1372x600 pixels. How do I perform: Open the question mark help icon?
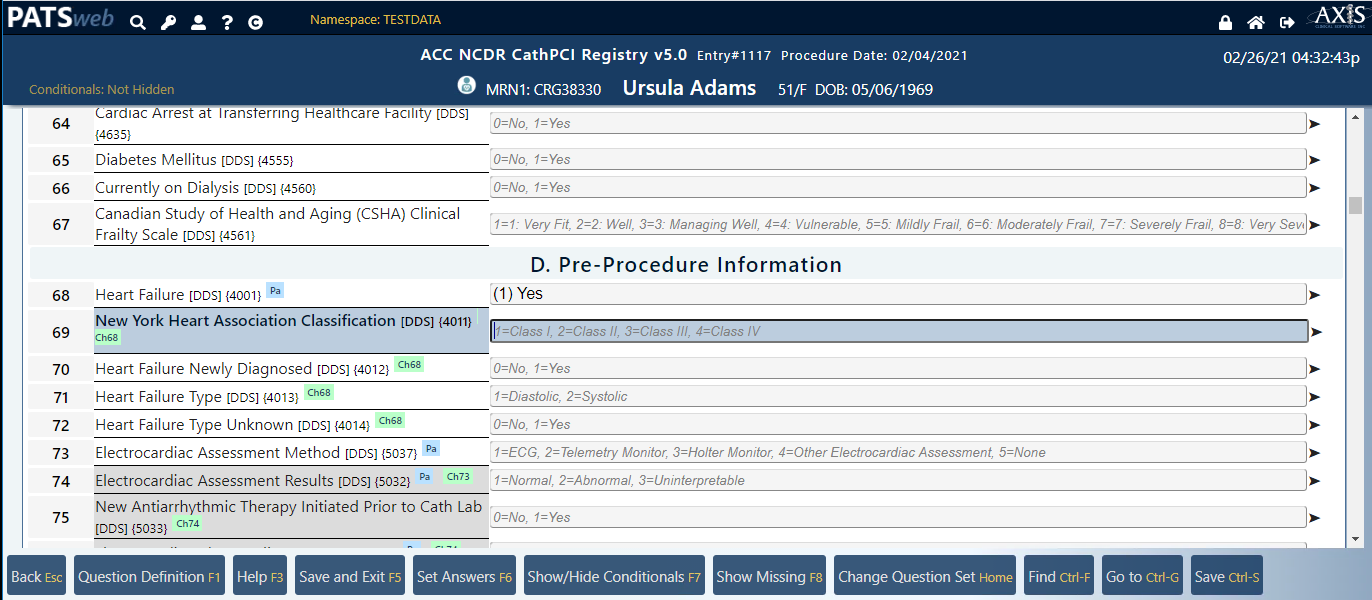click(x=227, y=22)
